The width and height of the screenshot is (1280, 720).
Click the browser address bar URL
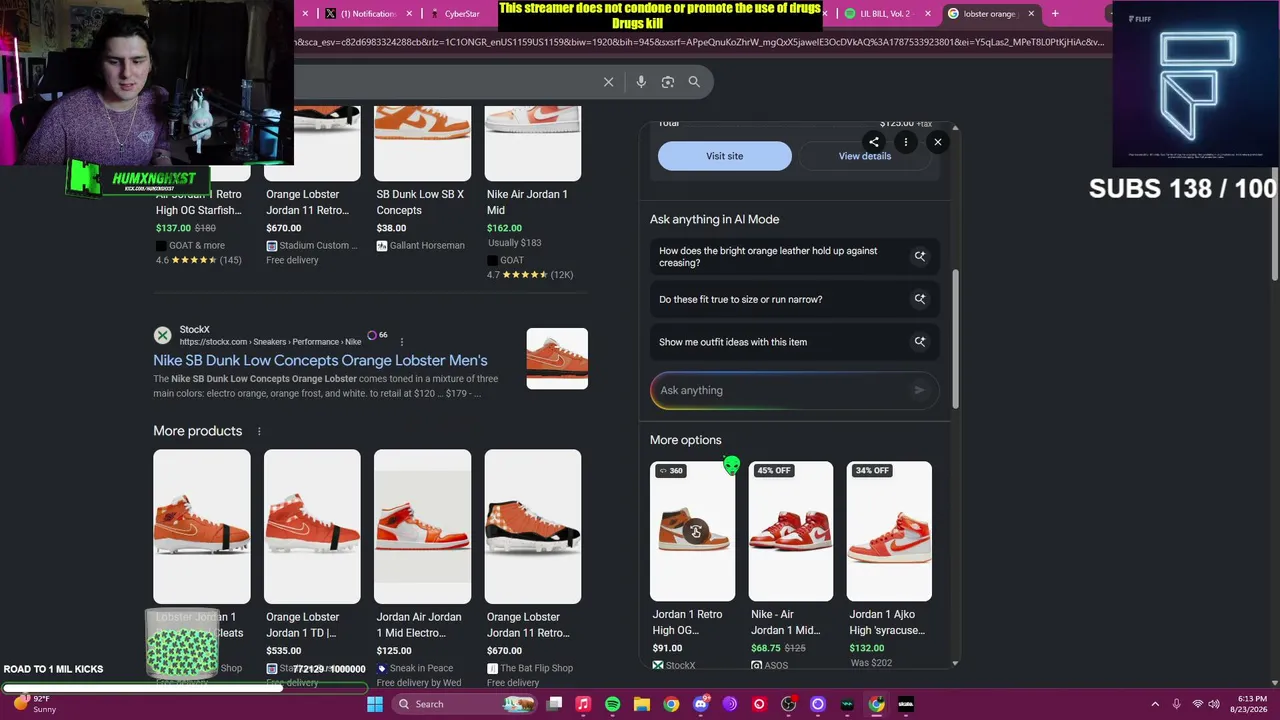(x=700, y=42)
